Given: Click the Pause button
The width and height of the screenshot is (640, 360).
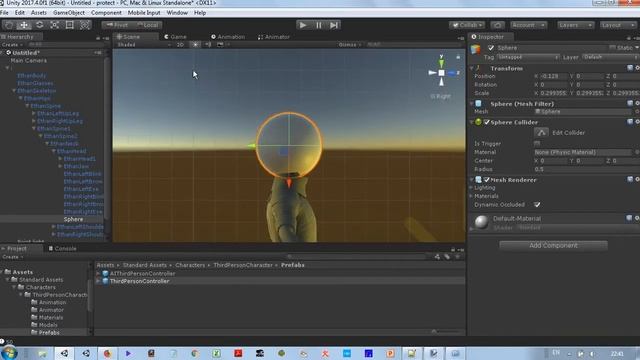Looking at the screenshot, I should coord(319,25).
